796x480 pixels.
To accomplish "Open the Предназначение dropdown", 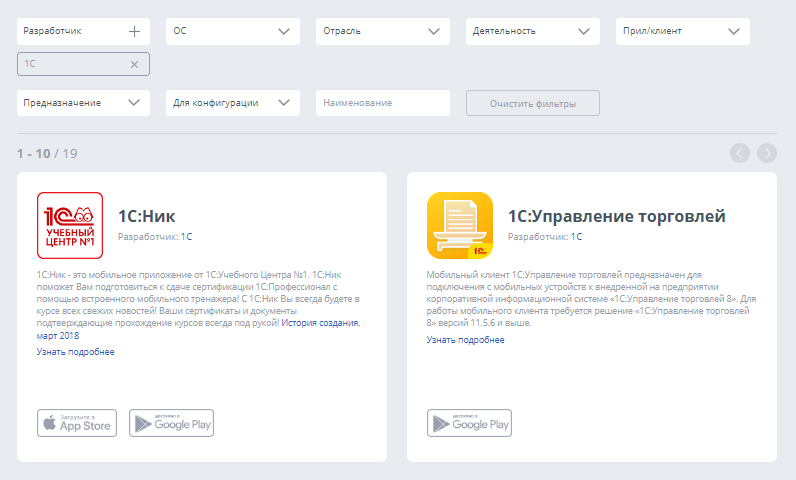I will click(x=83, y=103).
